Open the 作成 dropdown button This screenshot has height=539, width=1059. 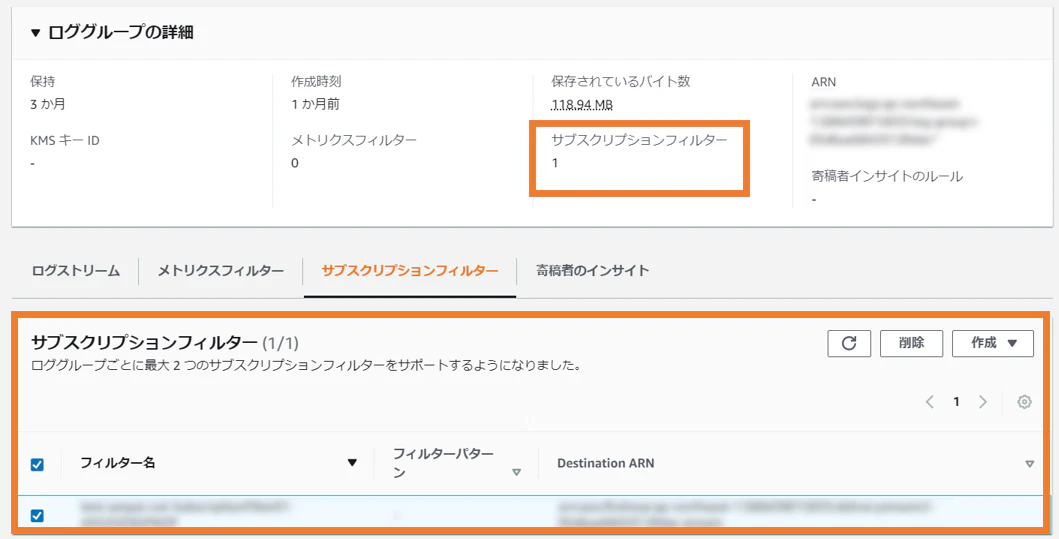(993, 343)
